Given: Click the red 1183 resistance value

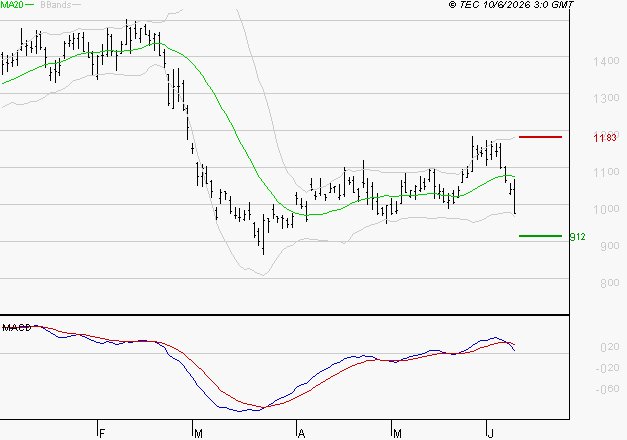Looking at the screenshot, I should [605, 138].
